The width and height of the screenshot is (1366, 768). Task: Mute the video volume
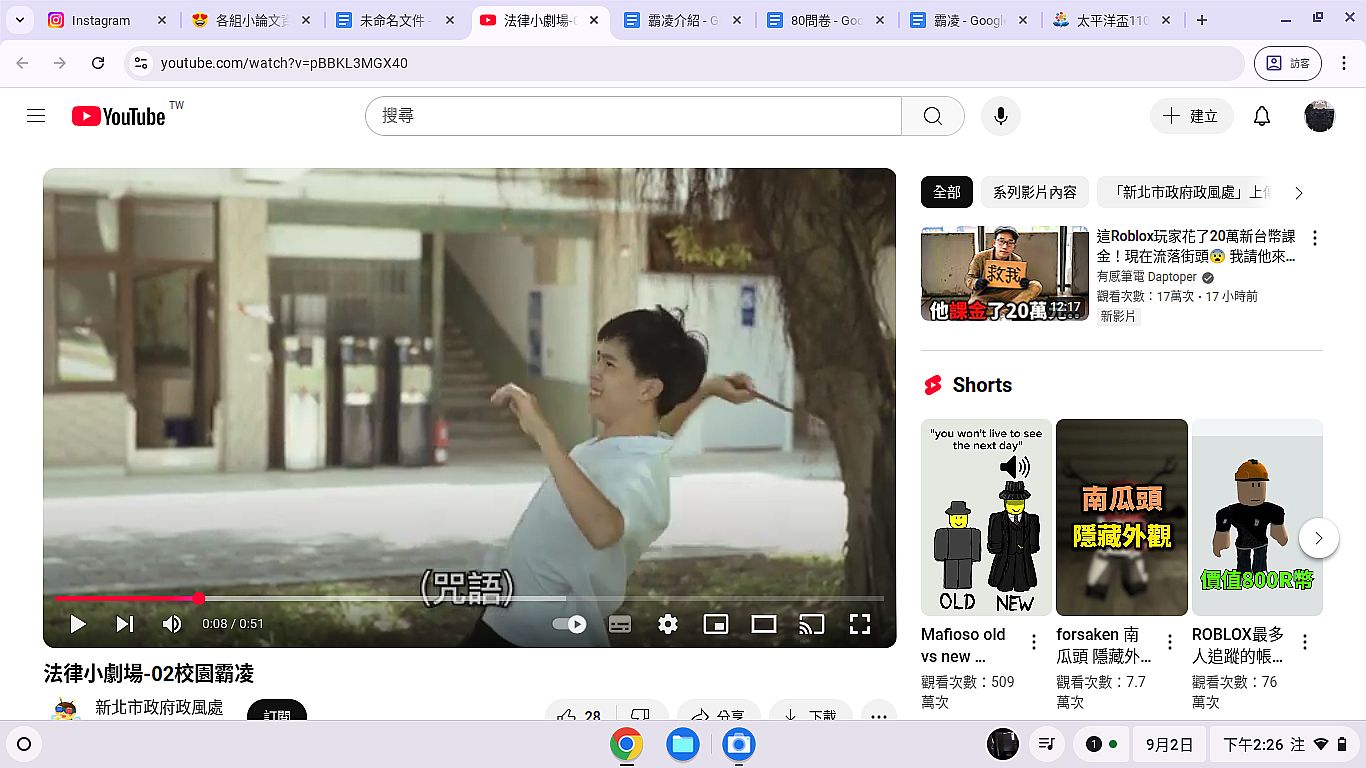(172, 624)
